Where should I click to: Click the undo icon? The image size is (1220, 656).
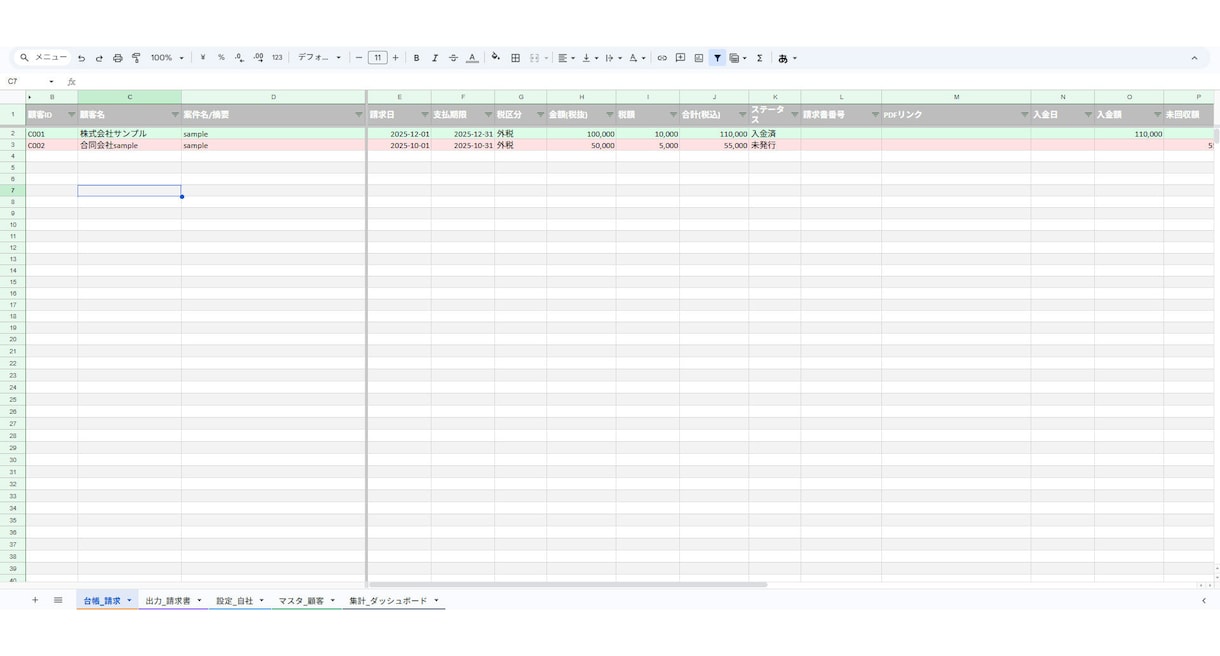pos(81,58)
